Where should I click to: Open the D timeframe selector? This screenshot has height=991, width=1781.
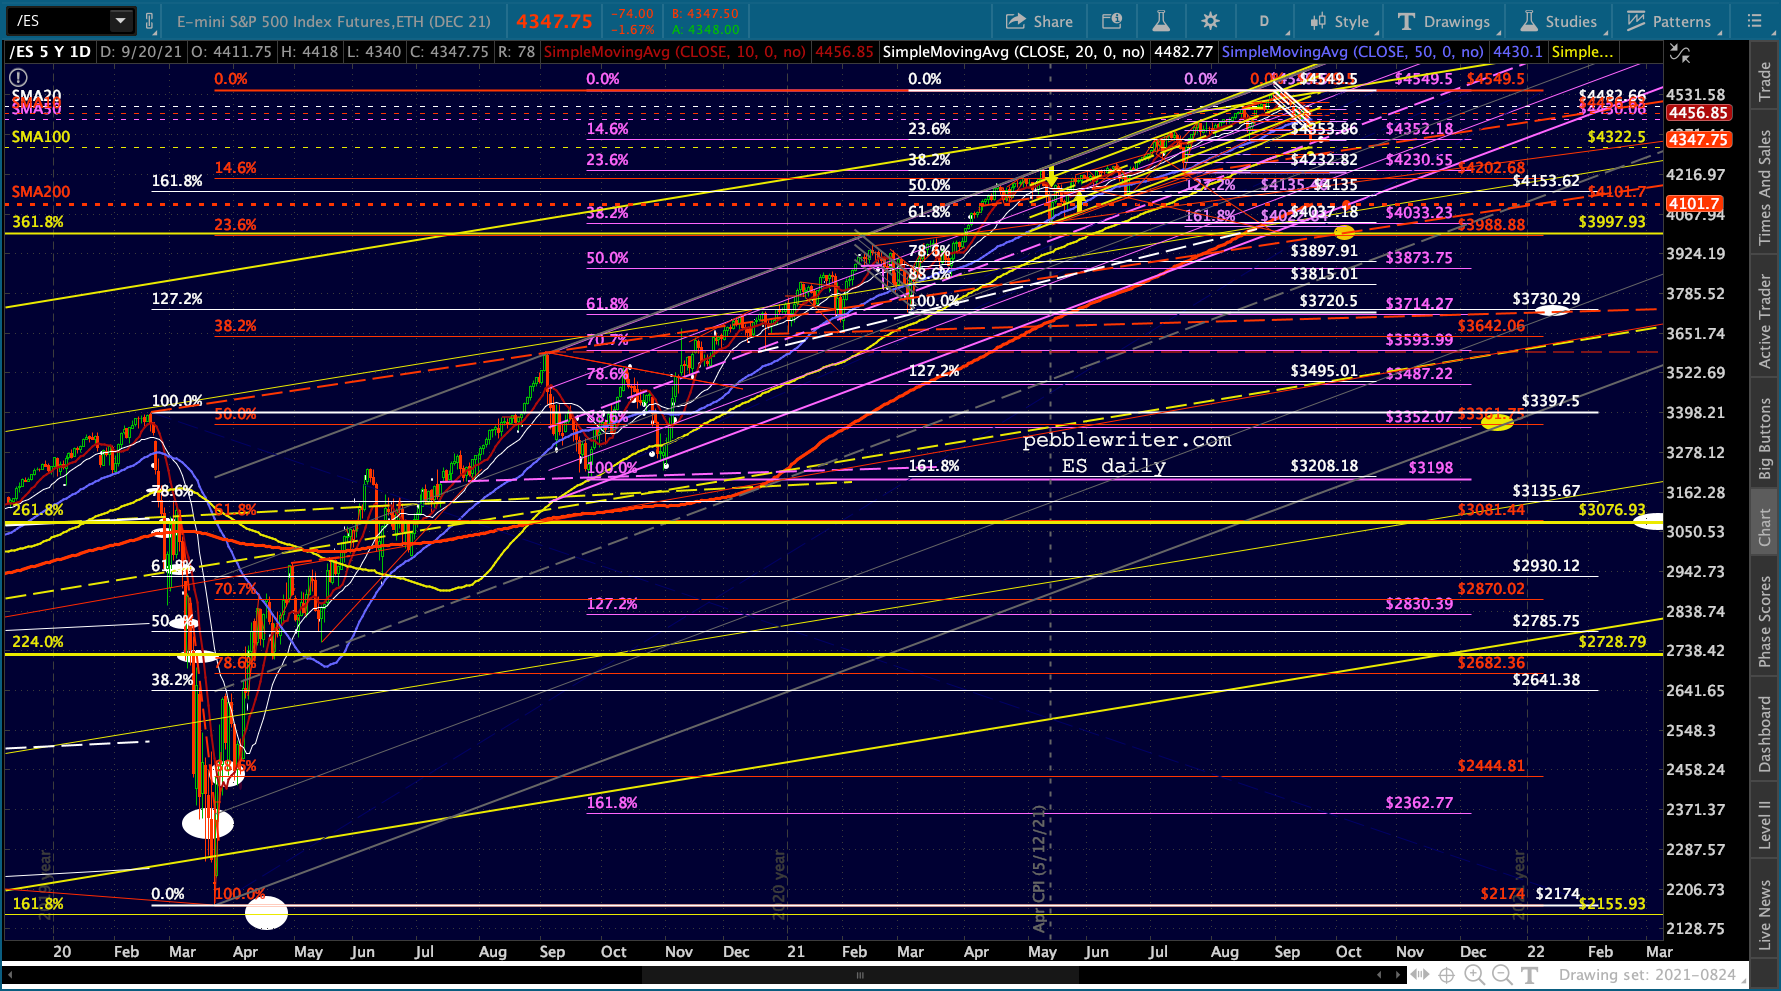1264,21
